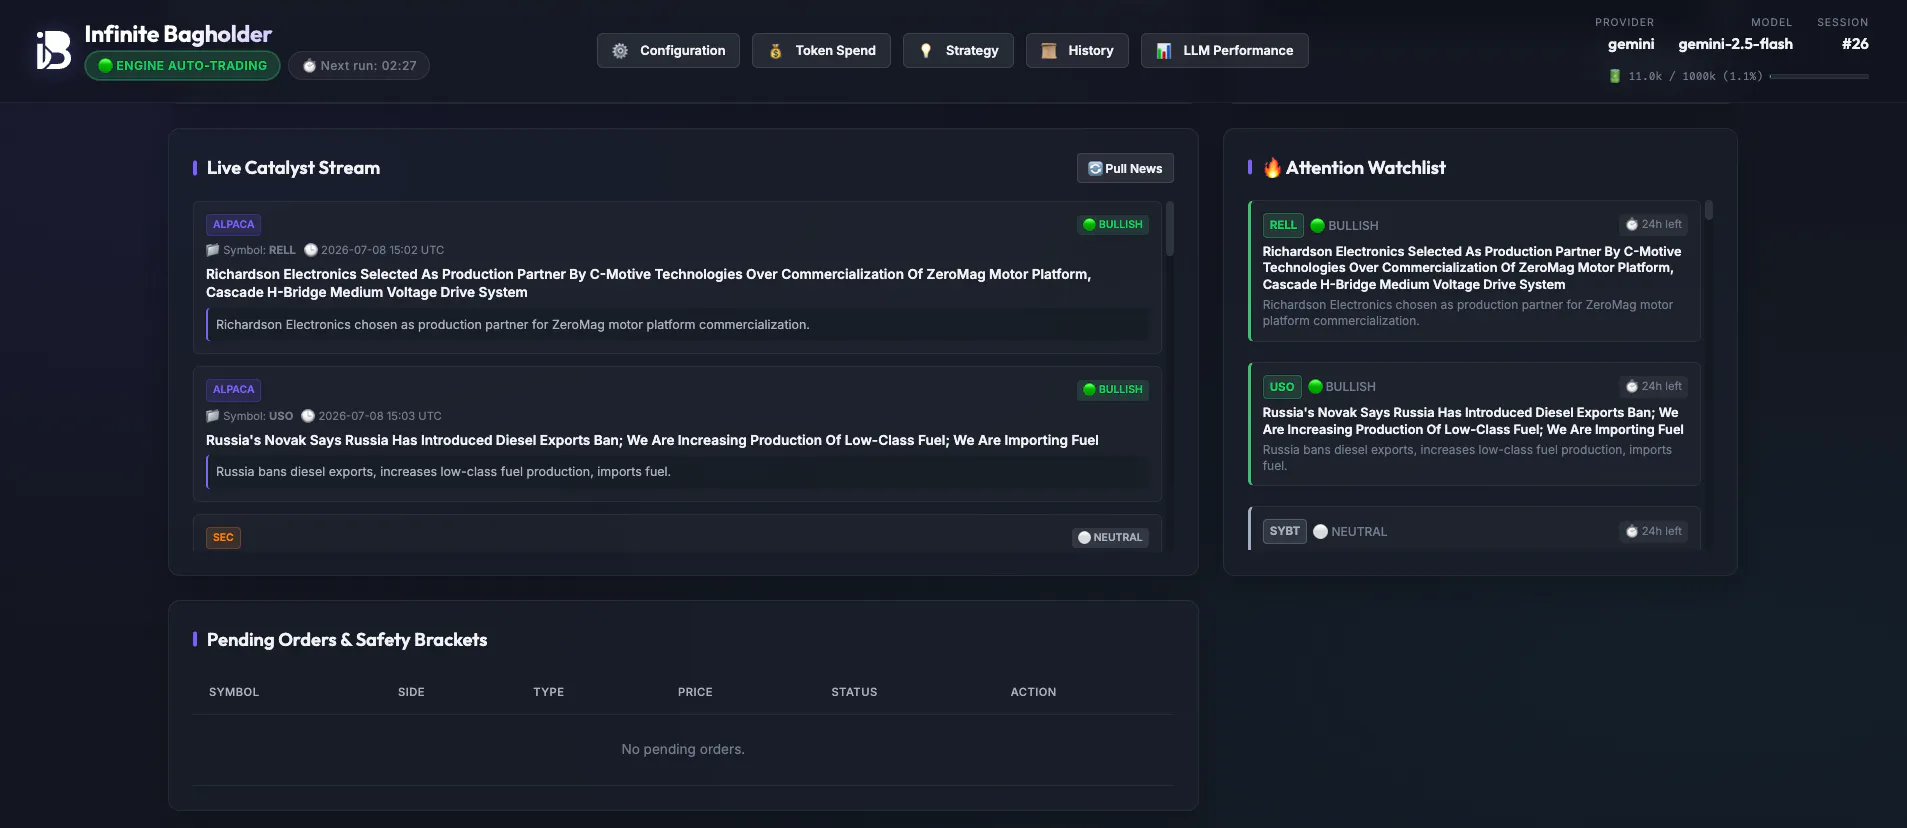Open the LLM Performance tab

pos(1224,51)
